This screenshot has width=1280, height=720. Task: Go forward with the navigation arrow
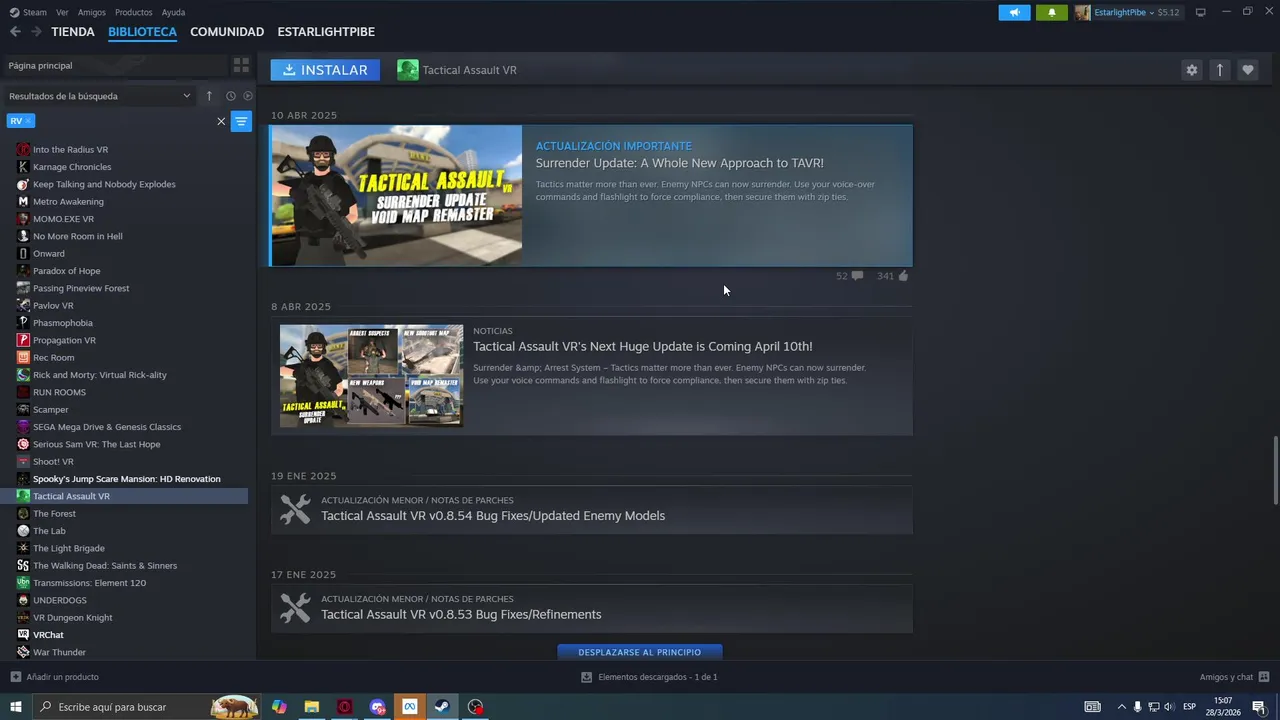pos(36,32)
